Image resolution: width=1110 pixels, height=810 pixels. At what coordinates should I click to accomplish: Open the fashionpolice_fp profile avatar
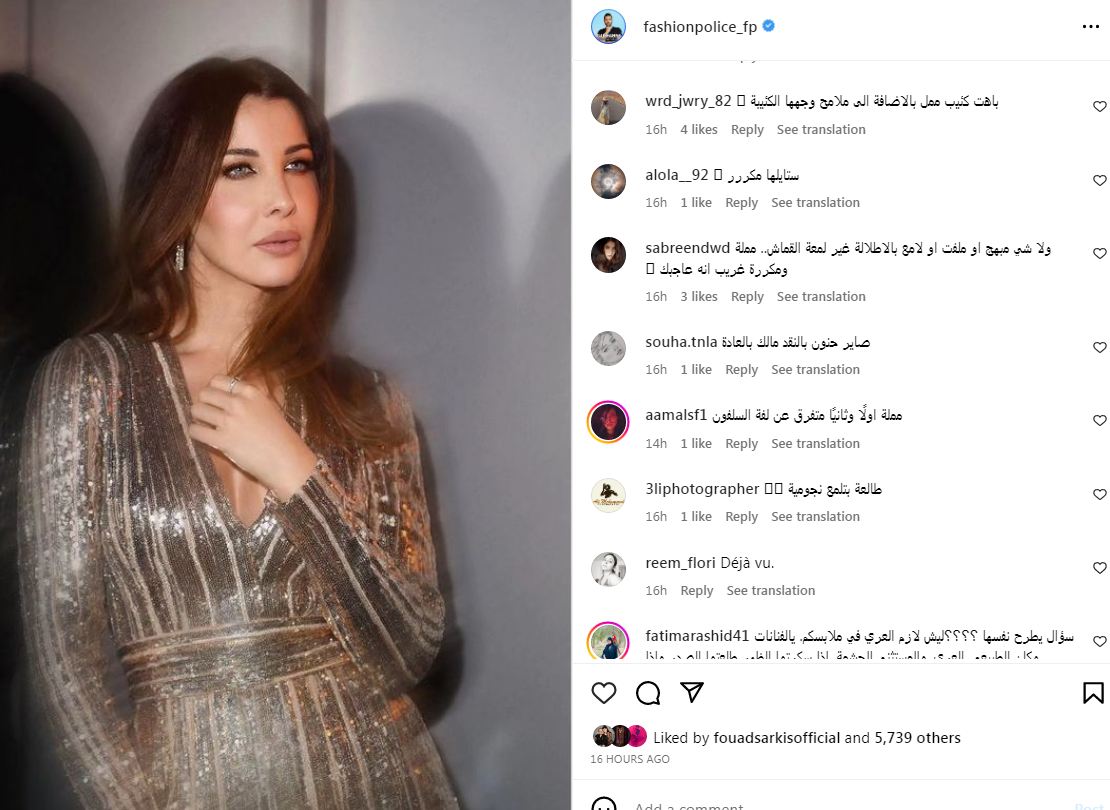pos(608,27)
